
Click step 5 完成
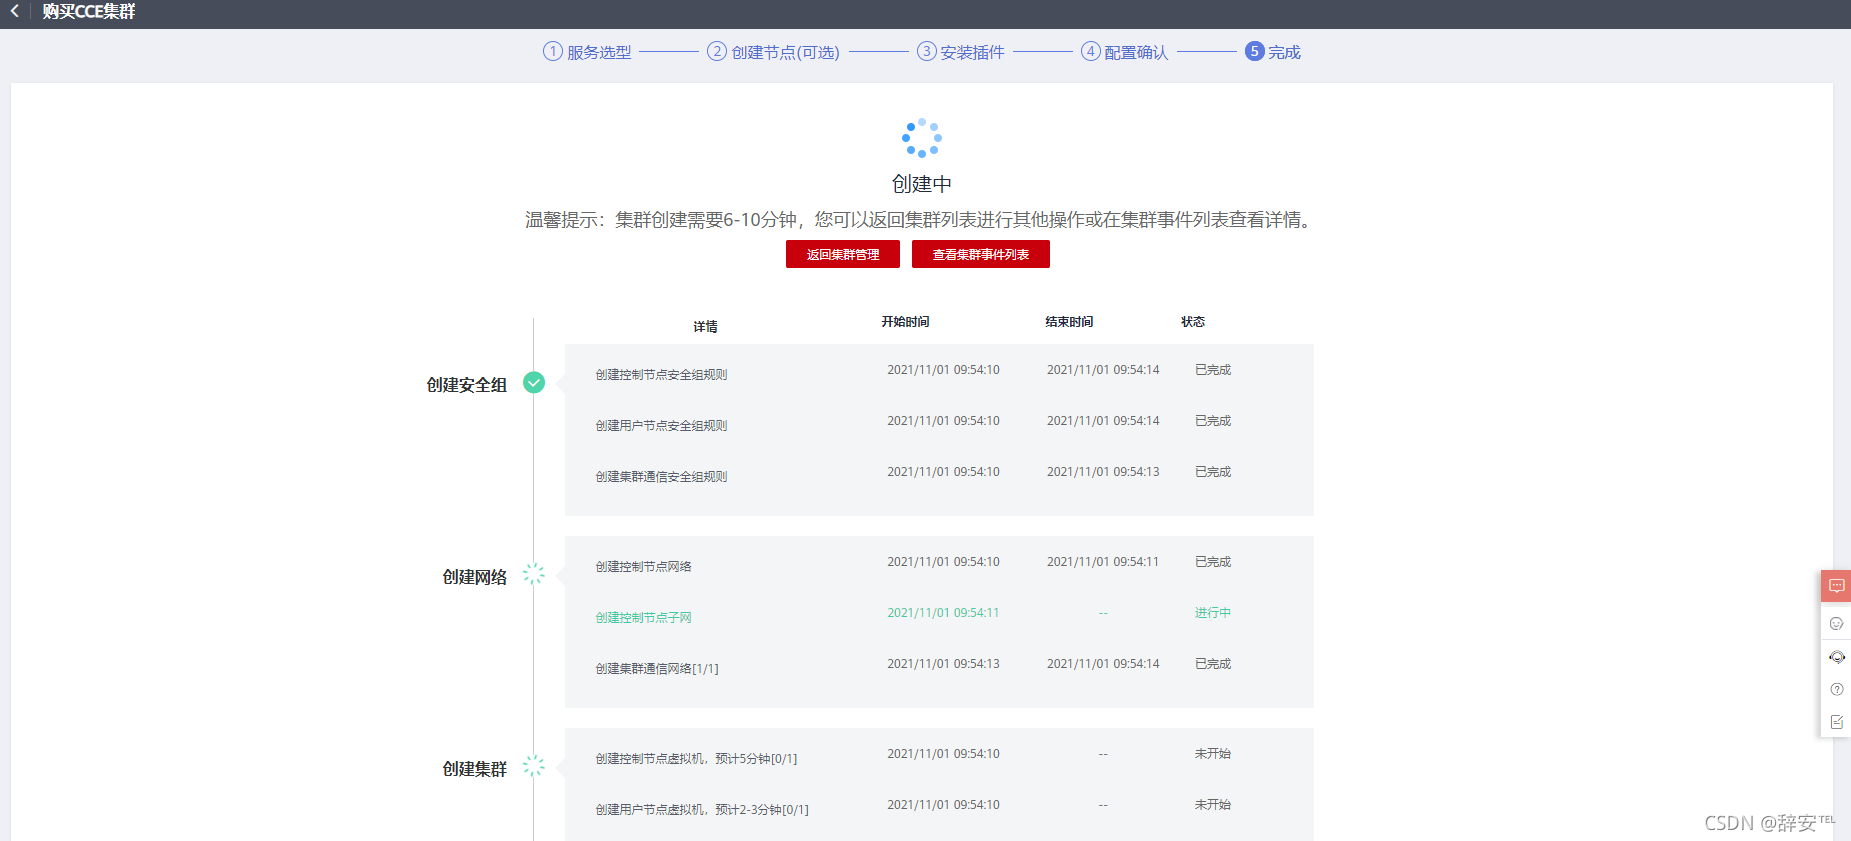(x=1272, y=52)
